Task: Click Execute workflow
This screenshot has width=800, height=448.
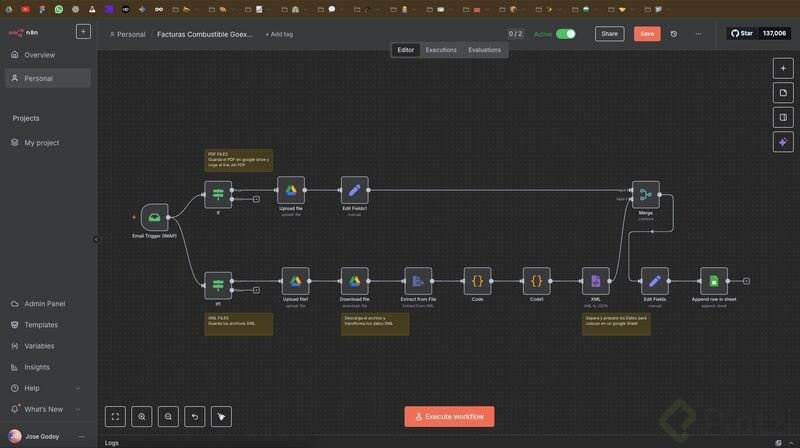Action: pyautogui.click(x=449, y=417)
